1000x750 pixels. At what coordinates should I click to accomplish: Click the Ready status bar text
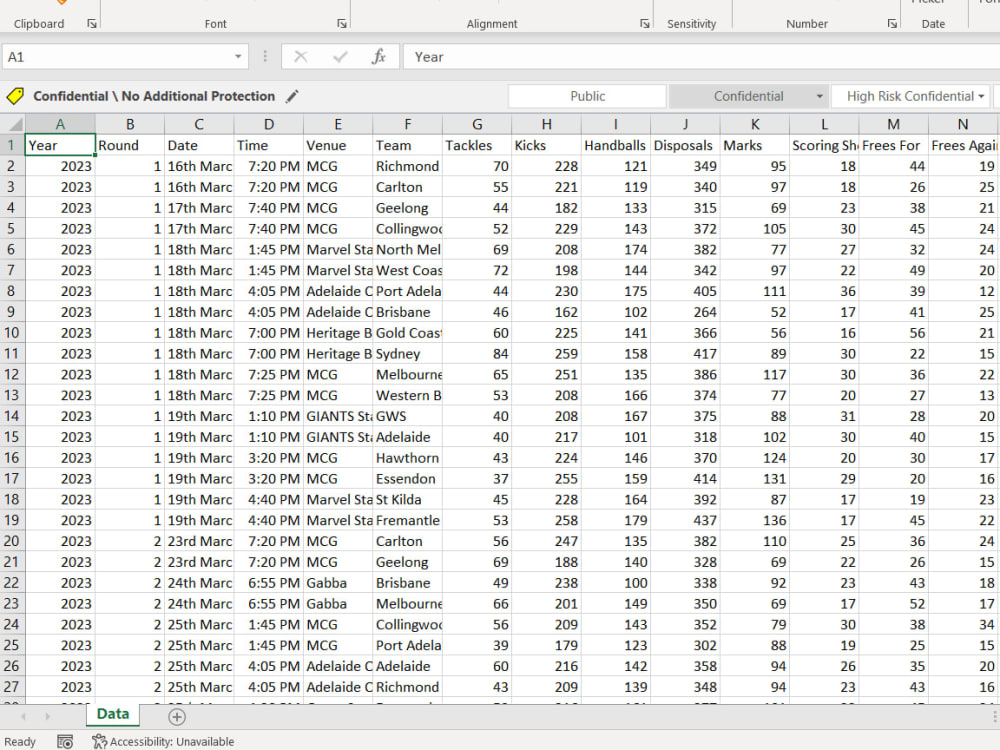coord(20,742)
